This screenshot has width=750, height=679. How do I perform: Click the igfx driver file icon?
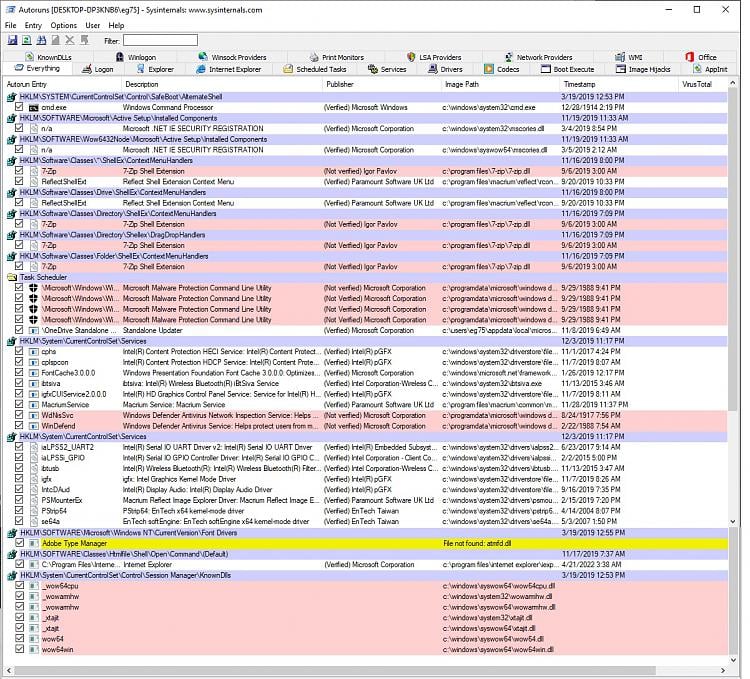point(33,479)
